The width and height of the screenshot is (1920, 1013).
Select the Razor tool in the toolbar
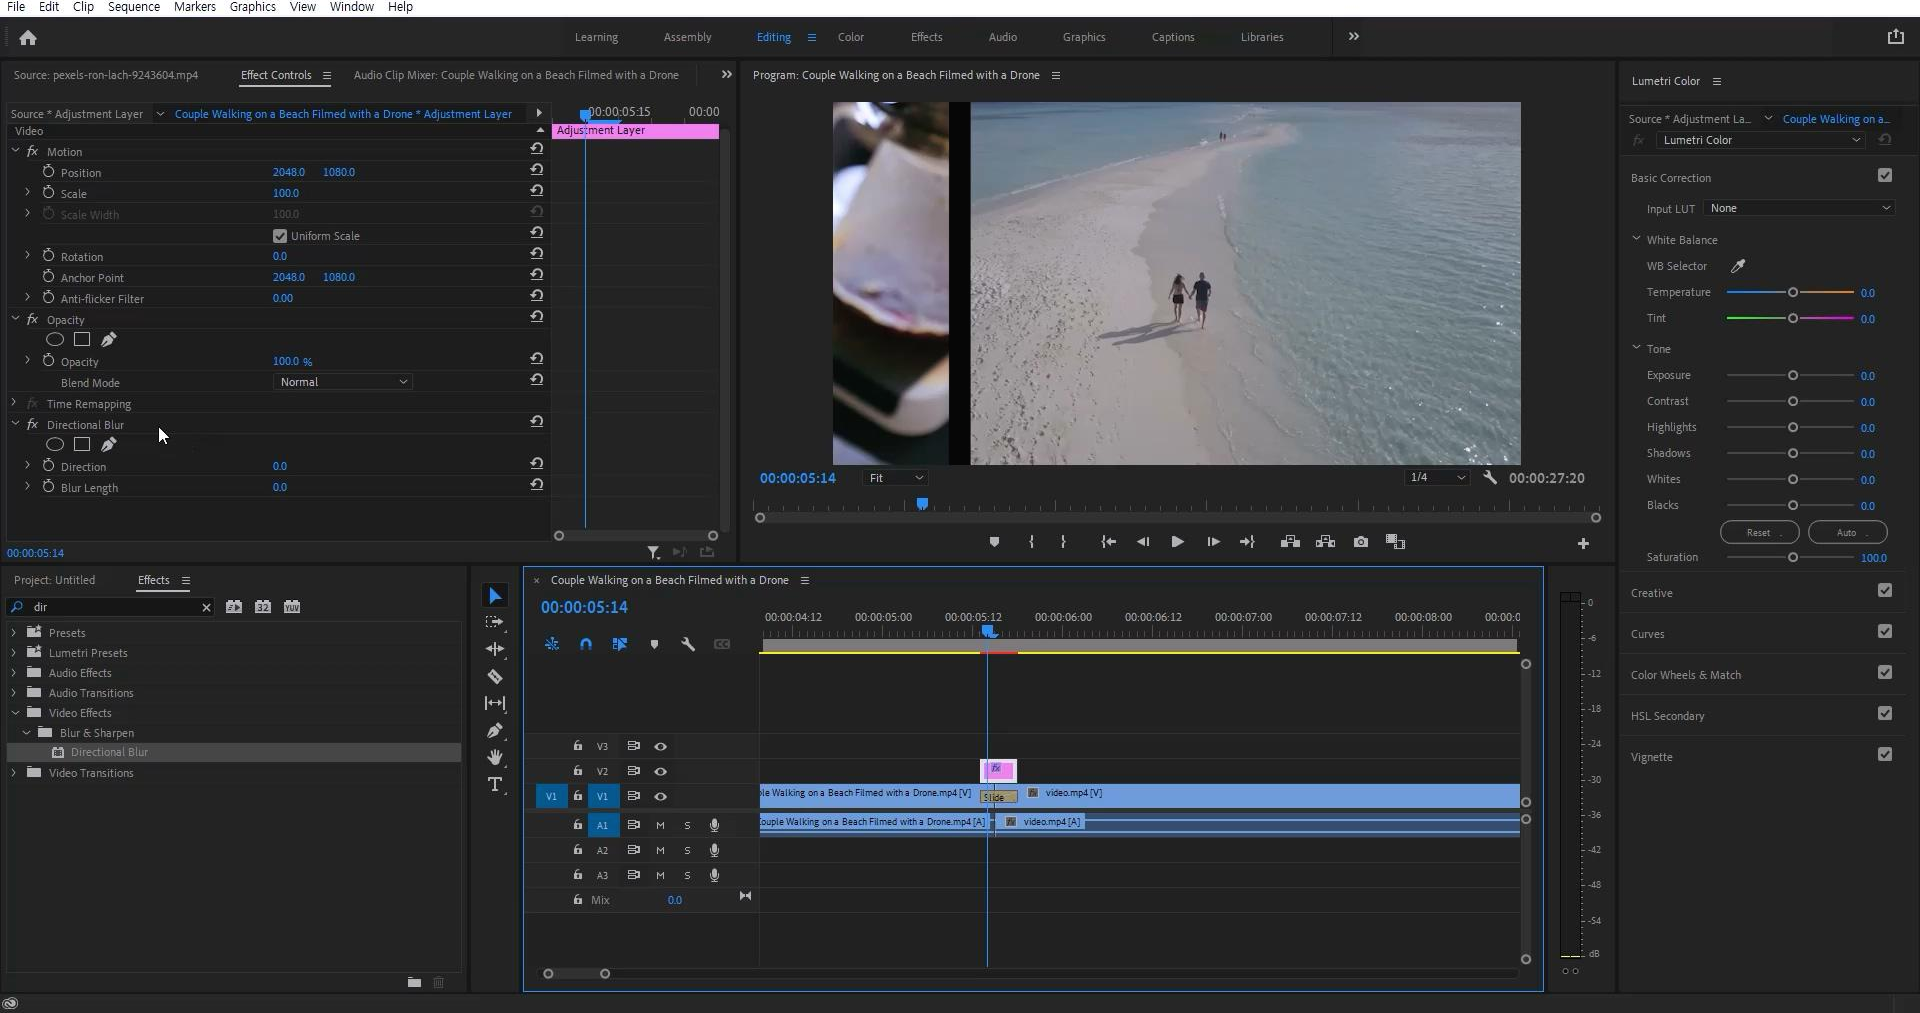coord(495,677)
